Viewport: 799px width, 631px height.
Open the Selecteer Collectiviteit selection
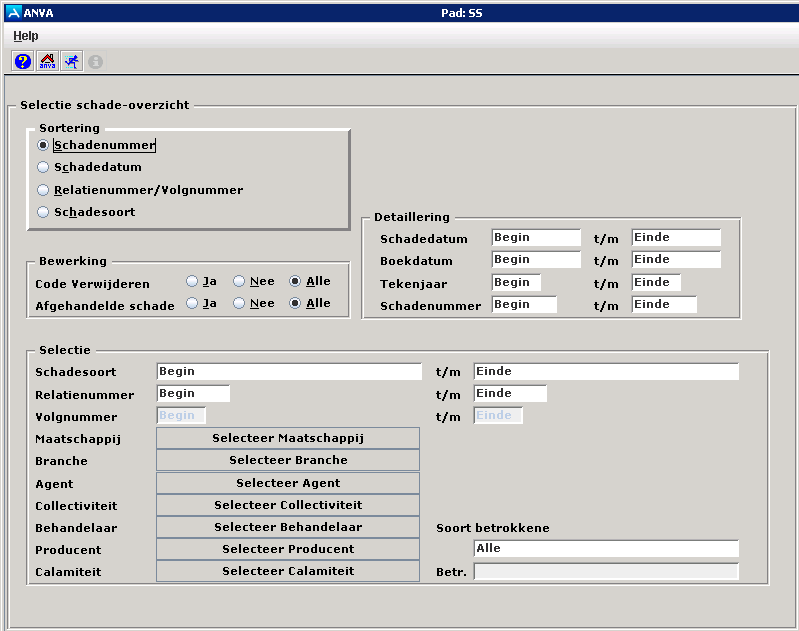coord(288,505)
